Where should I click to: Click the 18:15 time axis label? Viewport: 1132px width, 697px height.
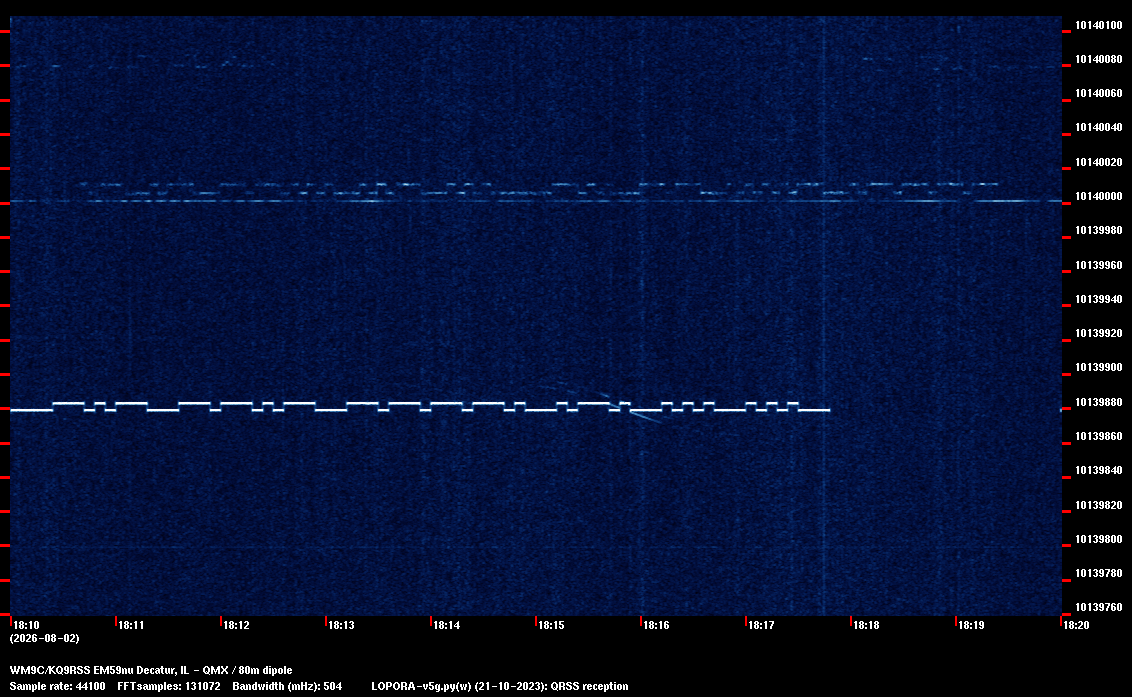(551, 625)
